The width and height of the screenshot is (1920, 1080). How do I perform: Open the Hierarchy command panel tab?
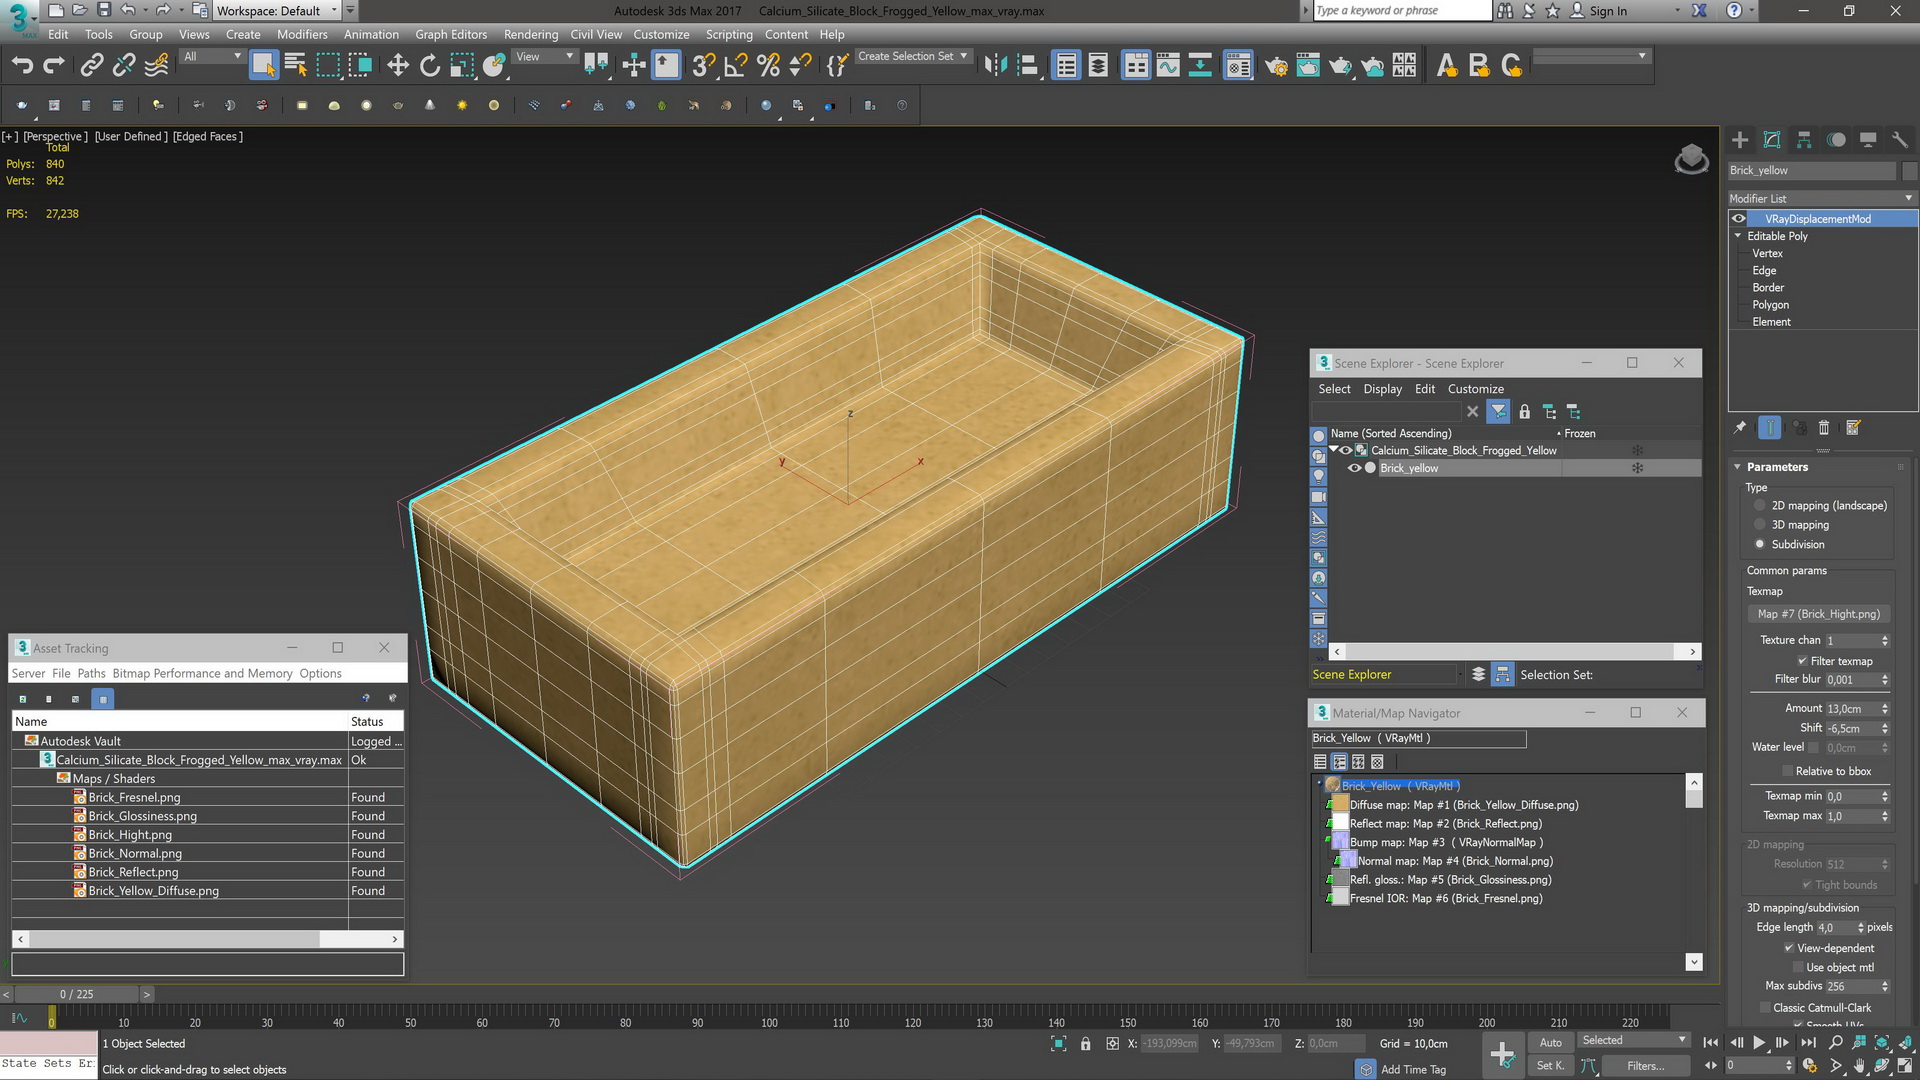tap(1804, 140)
